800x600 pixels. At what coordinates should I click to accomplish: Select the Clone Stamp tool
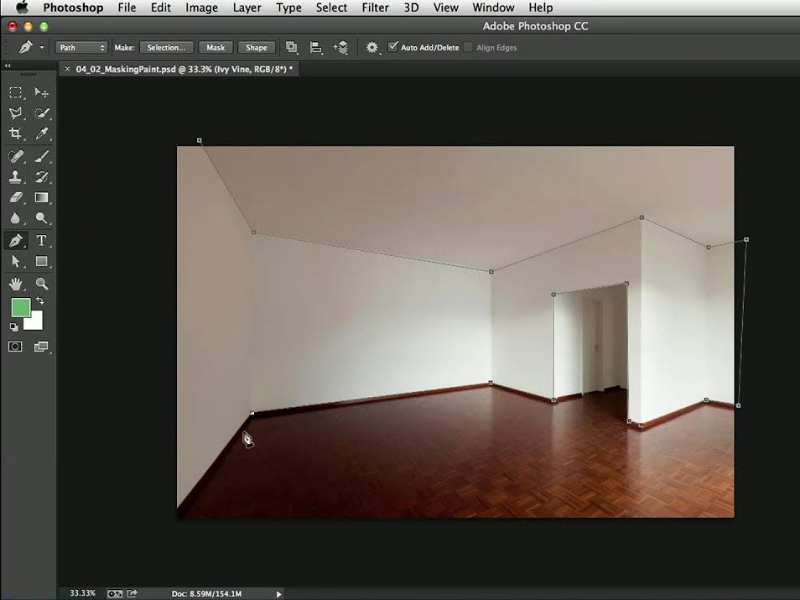pos(16,177)
